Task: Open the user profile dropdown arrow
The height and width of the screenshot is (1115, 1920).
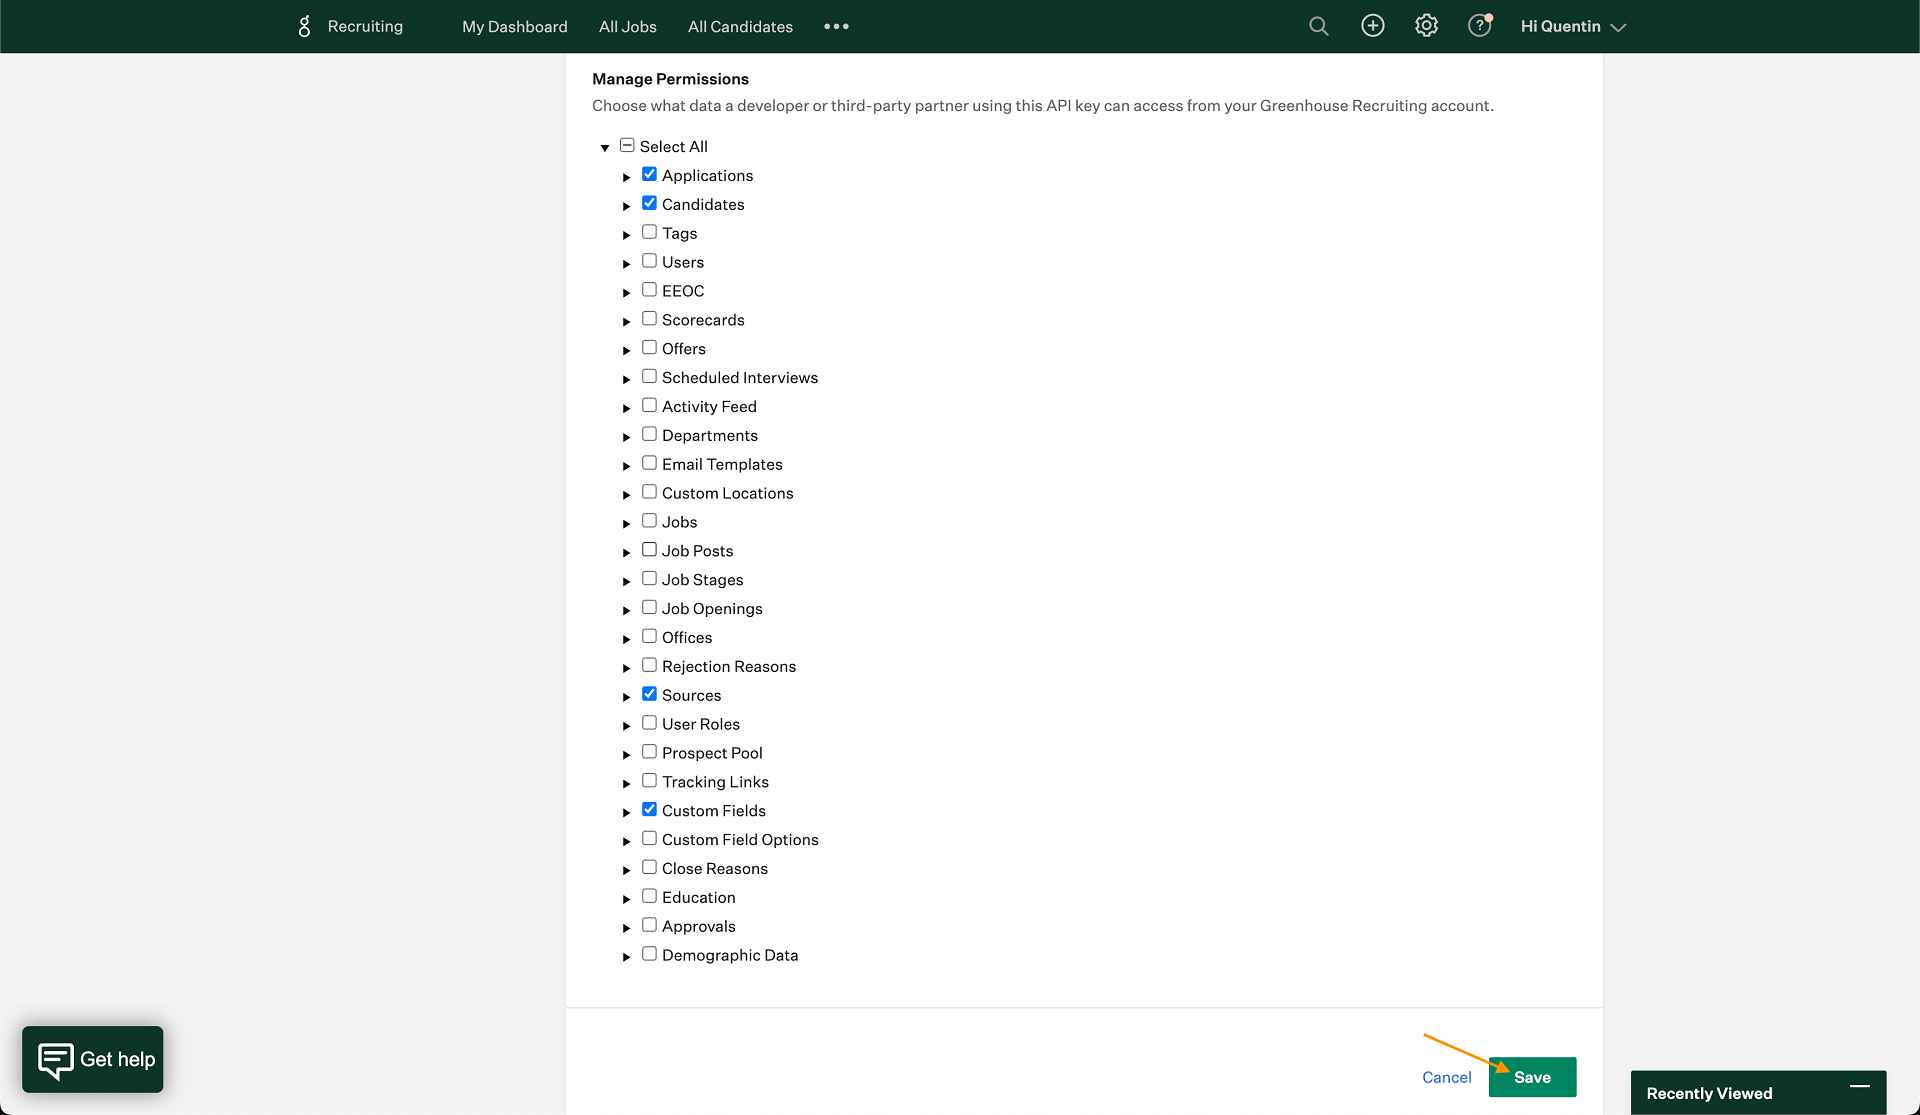Action: 1617,27
